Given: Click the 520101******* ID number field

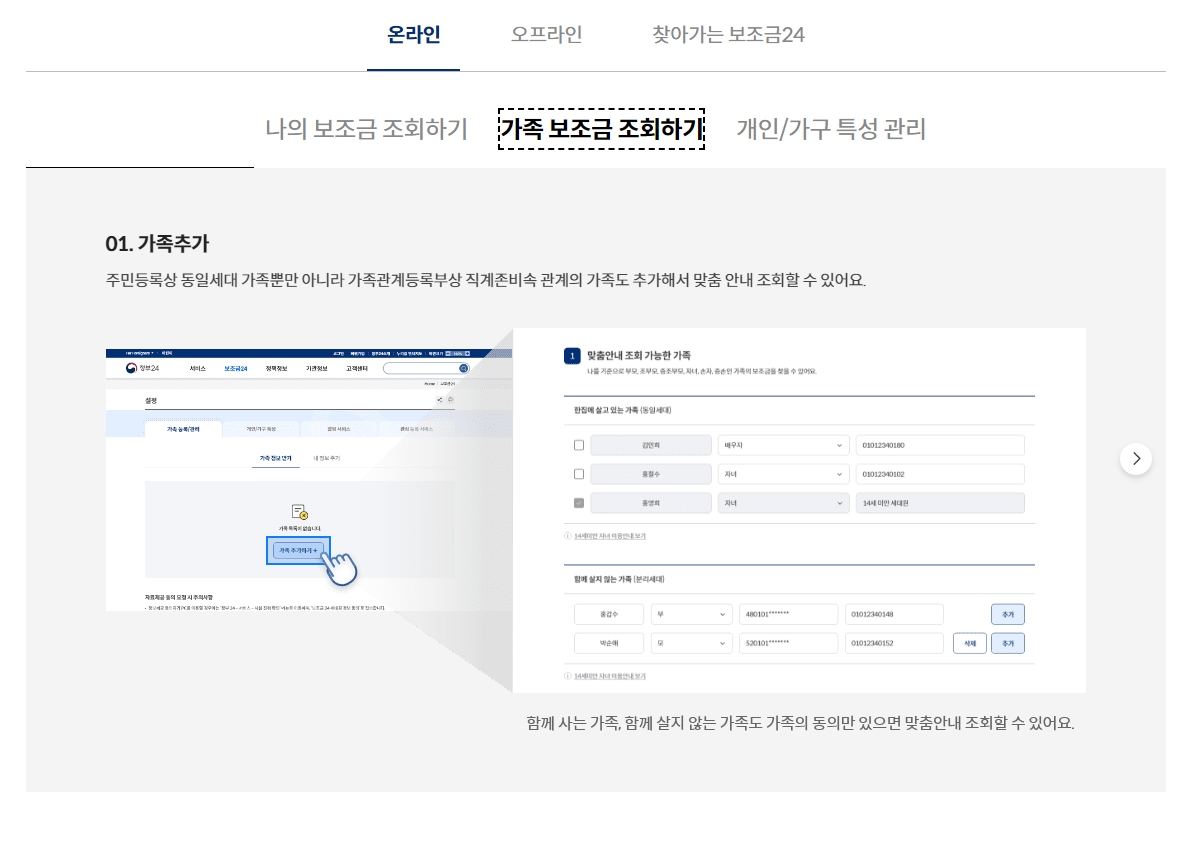Looking at the screenshot, I should point(787,643).
